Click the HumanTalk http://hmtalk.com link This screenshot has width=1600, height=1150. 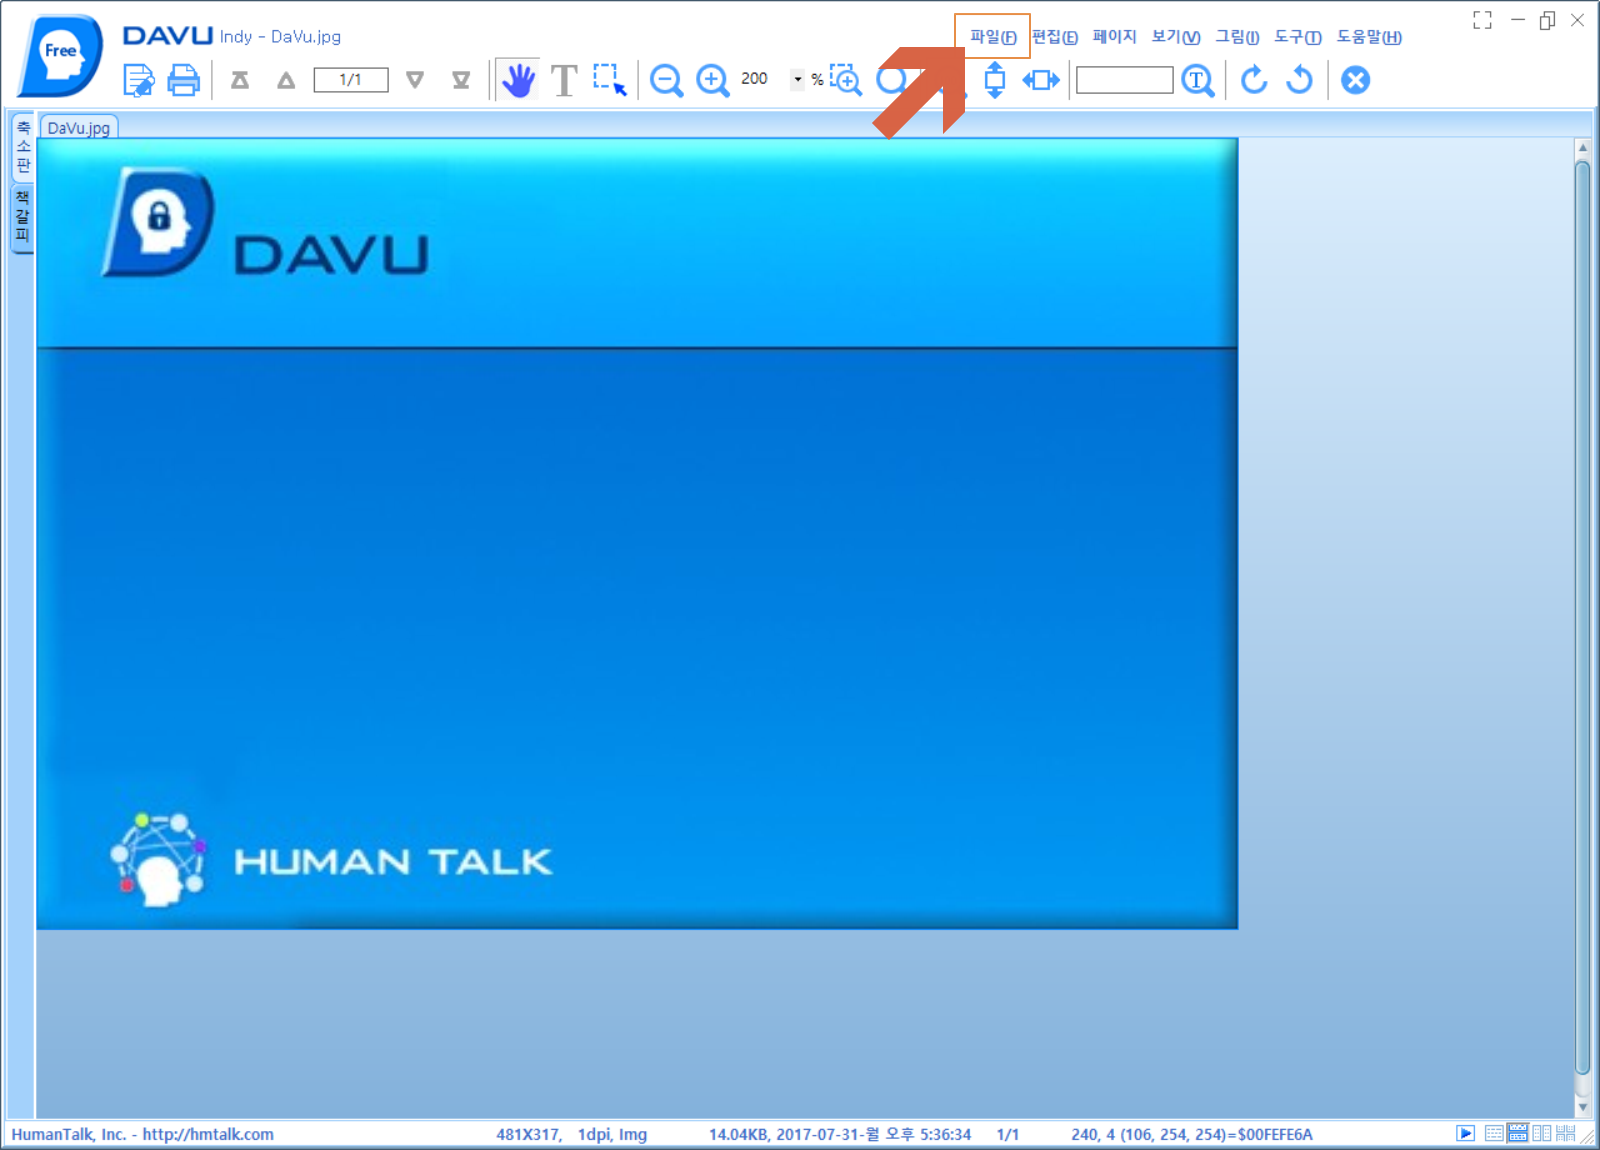142,1134
